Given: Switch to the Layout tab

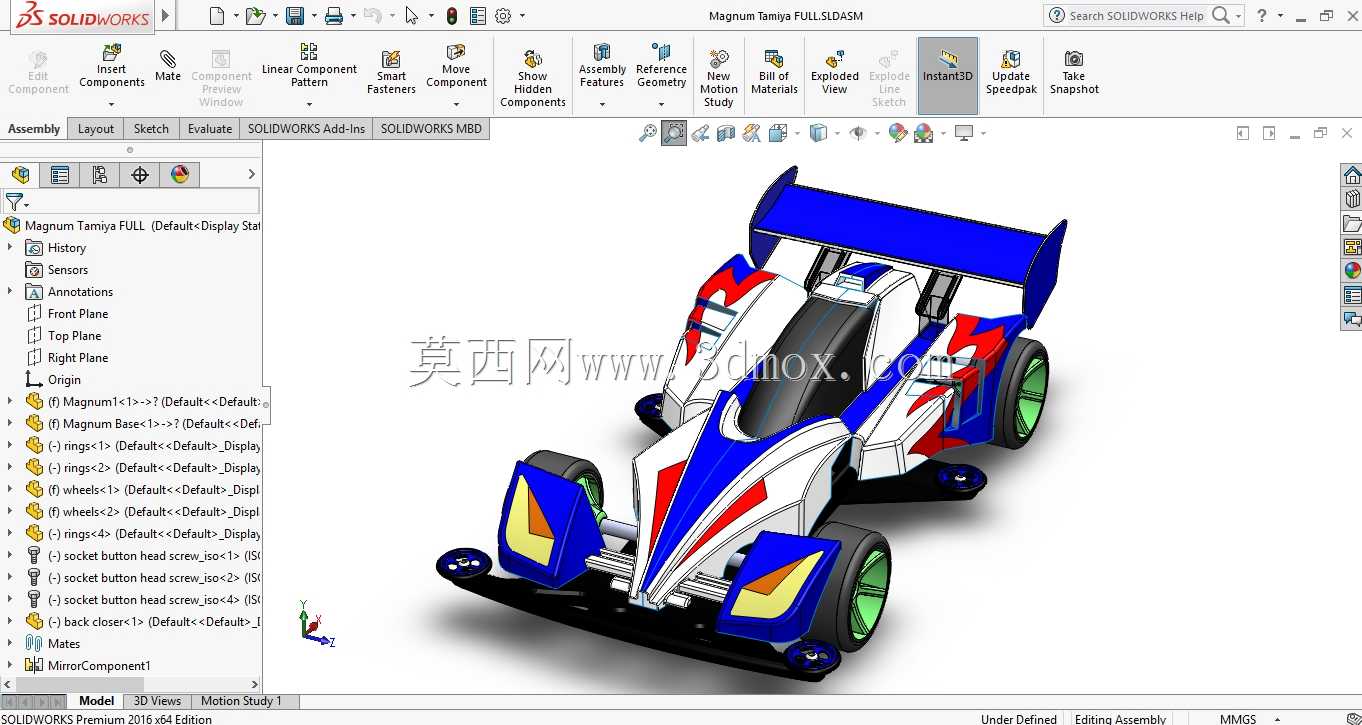Looking at the screenshot, I should click(96, 129).
